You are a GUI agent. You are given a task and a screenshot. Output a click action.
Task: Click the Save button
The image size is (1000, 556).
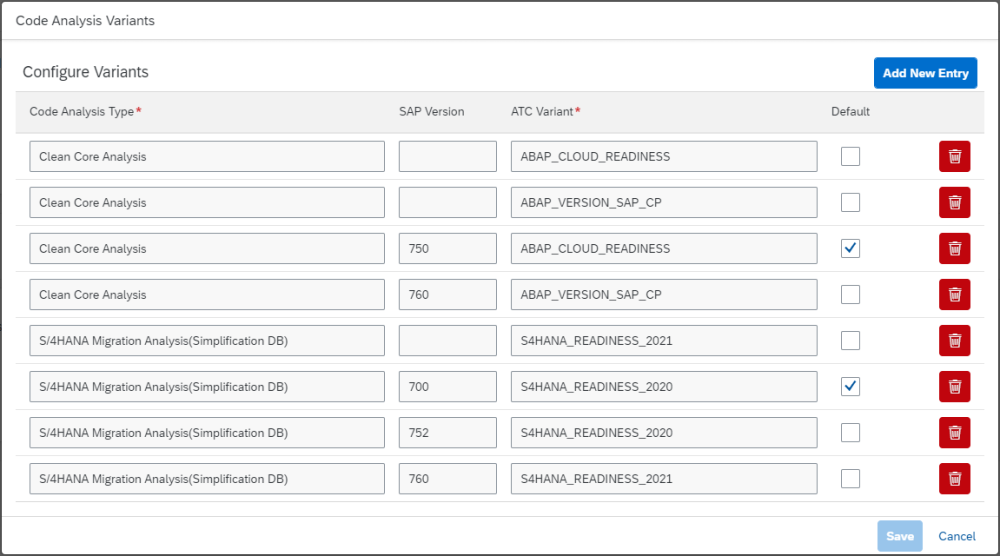[x=900, y=536]
